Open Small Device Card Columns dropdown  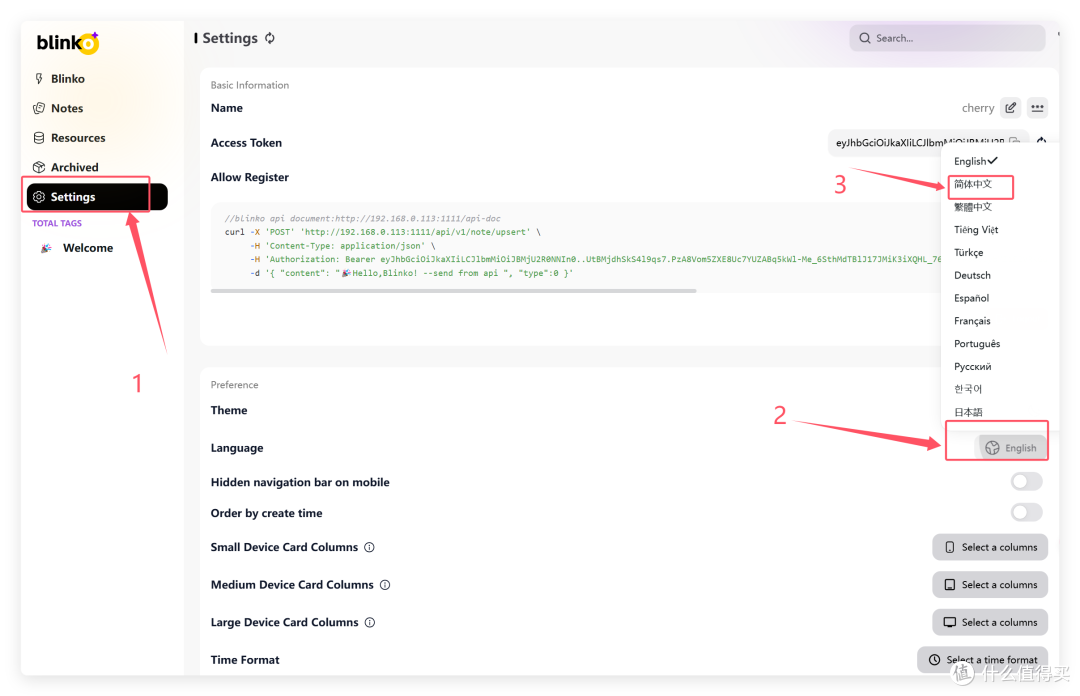pos(990,547)
